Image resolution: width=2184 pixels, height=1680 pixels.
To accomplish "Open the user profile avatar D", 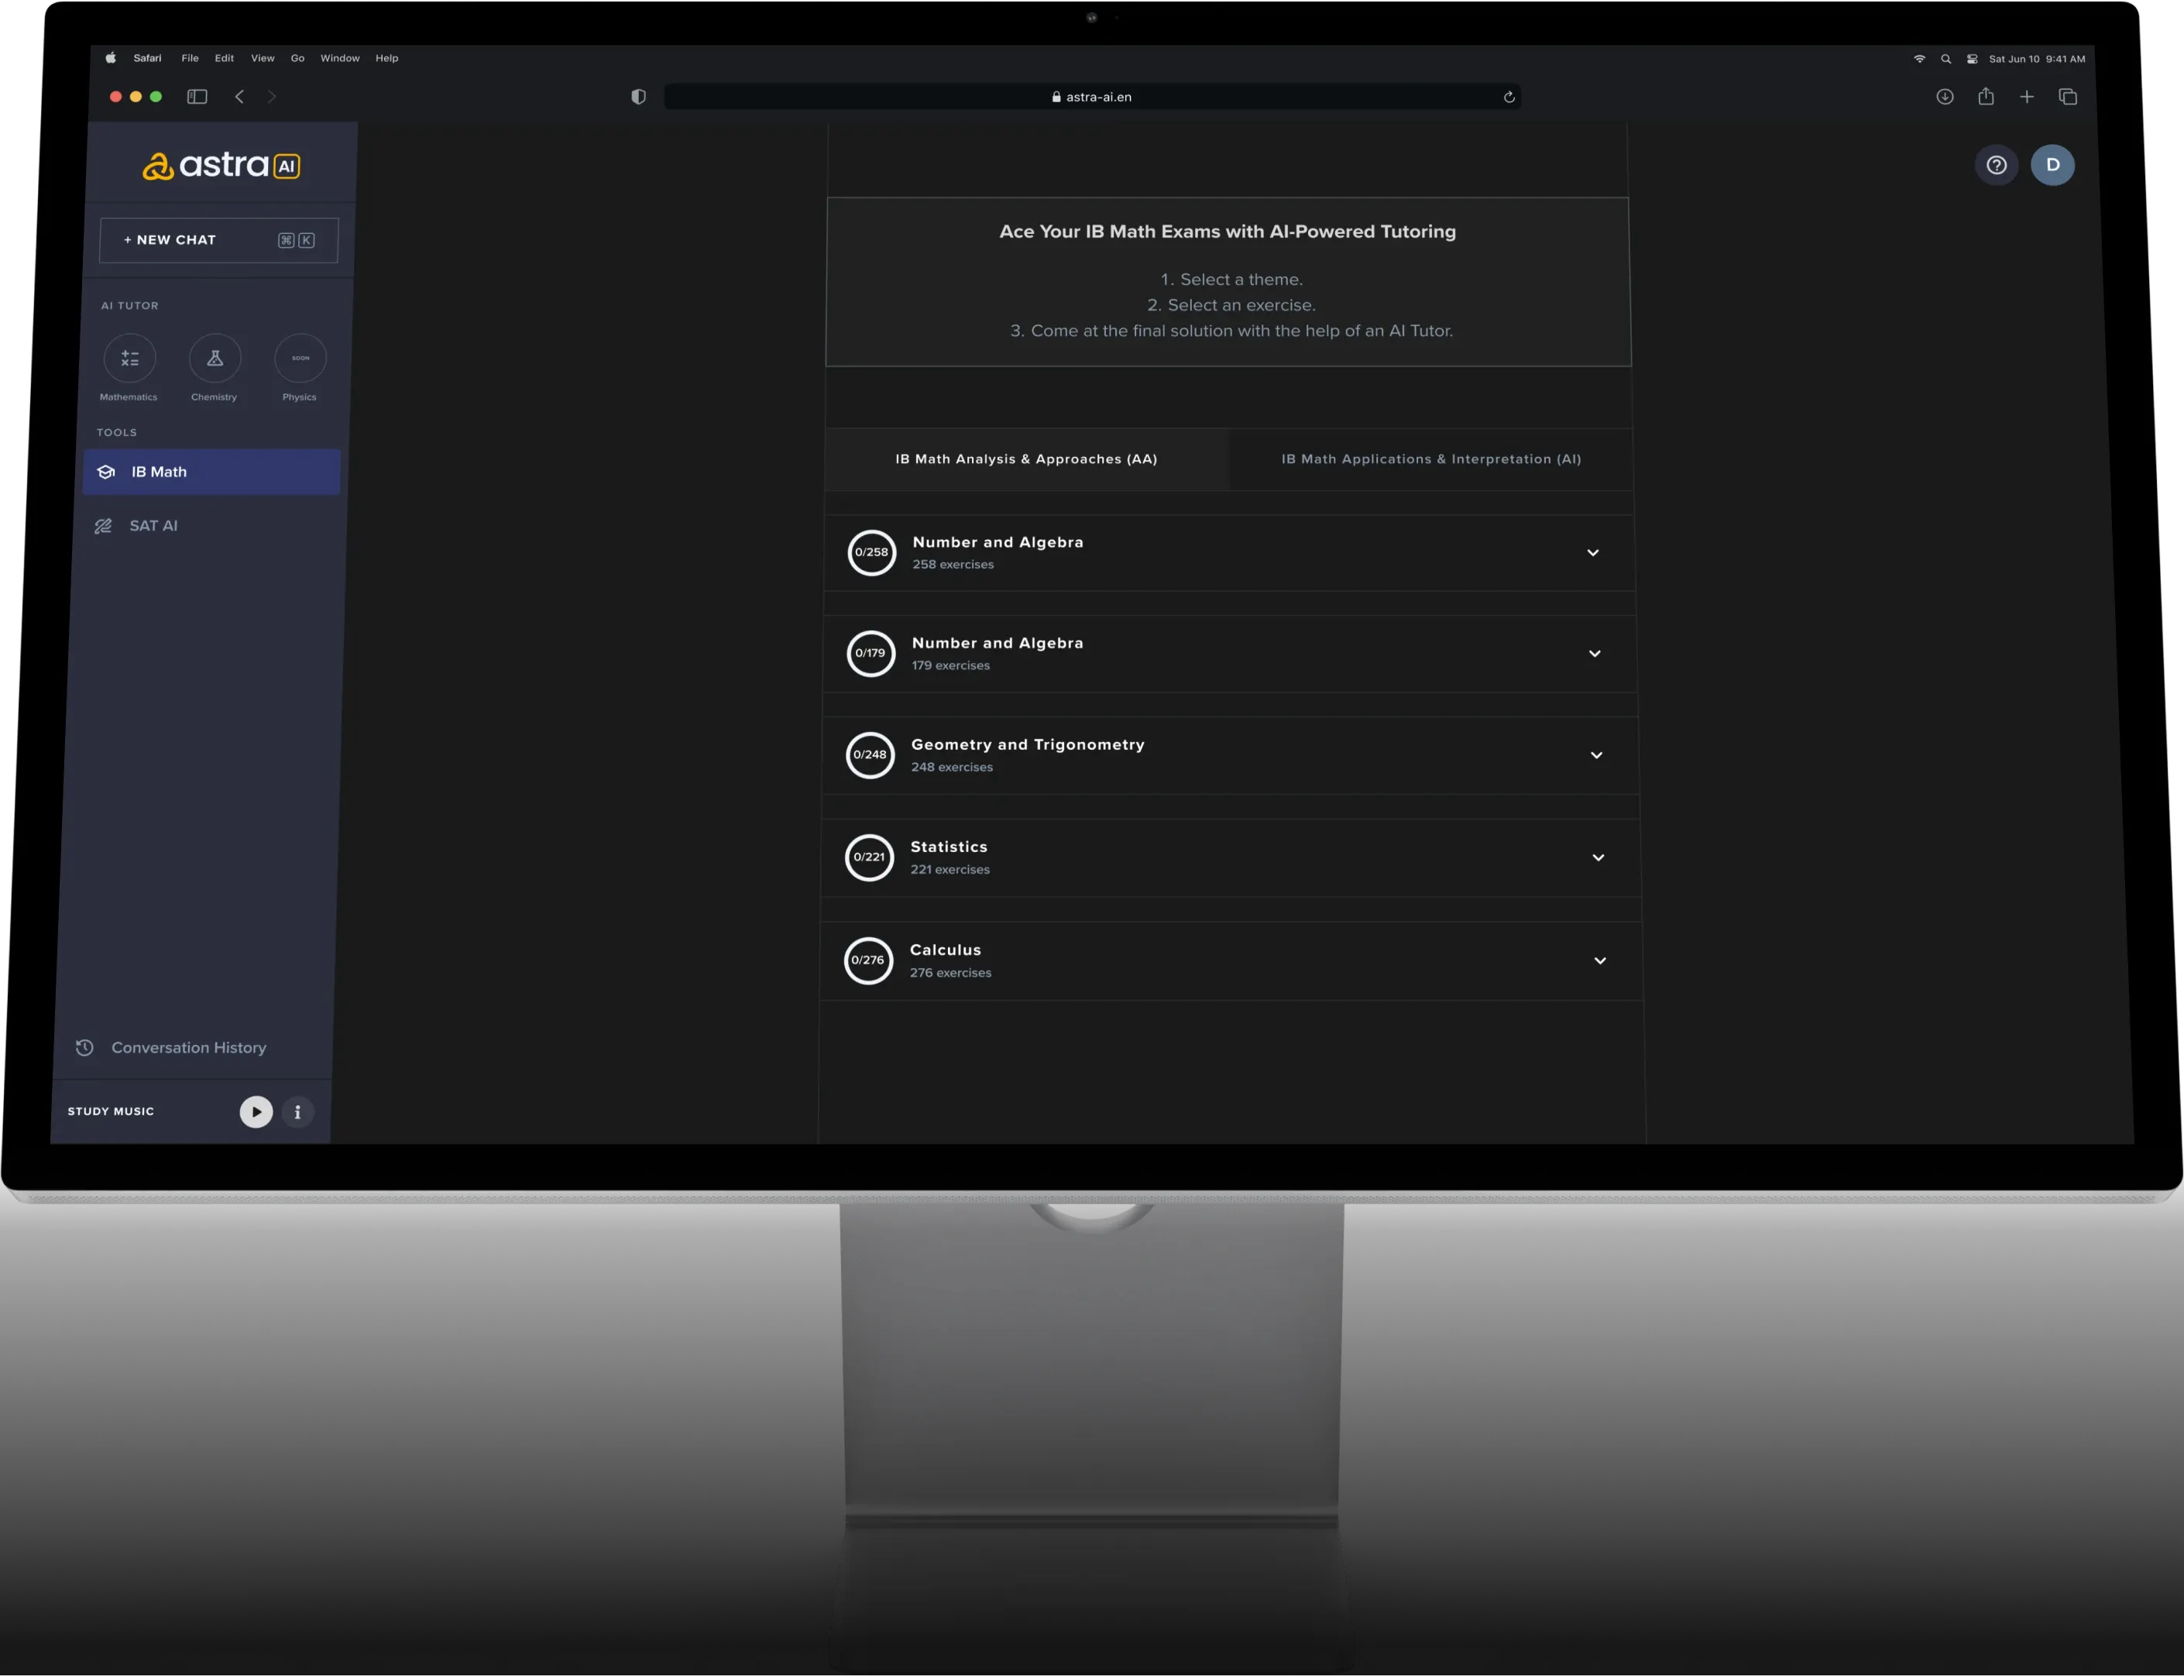I will tap(2053, 165).
